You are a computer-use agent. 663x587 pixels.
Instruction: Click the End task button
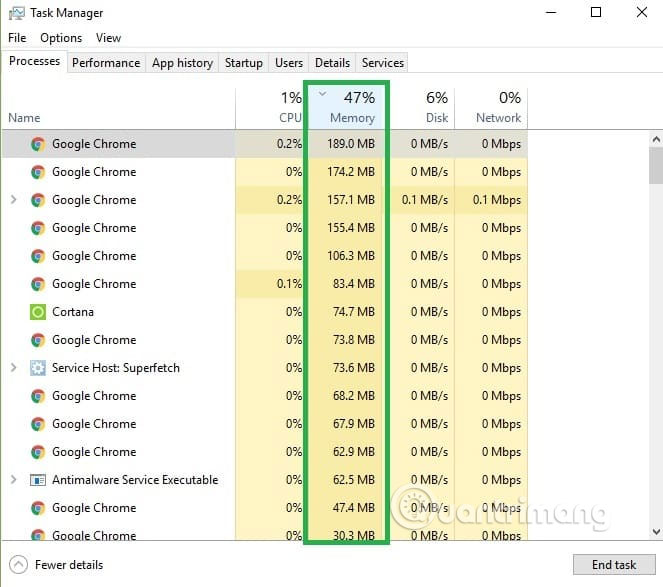614,565
